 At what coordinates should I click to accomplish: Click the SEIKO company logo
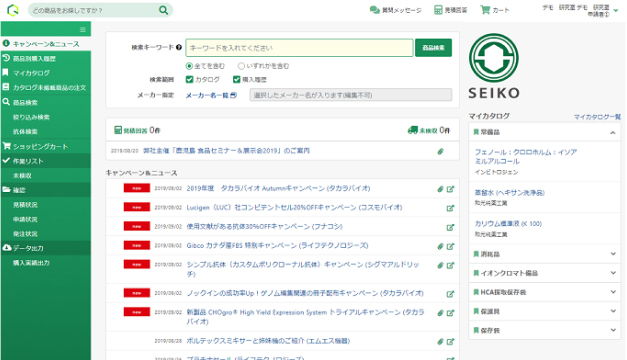point(494,66)
